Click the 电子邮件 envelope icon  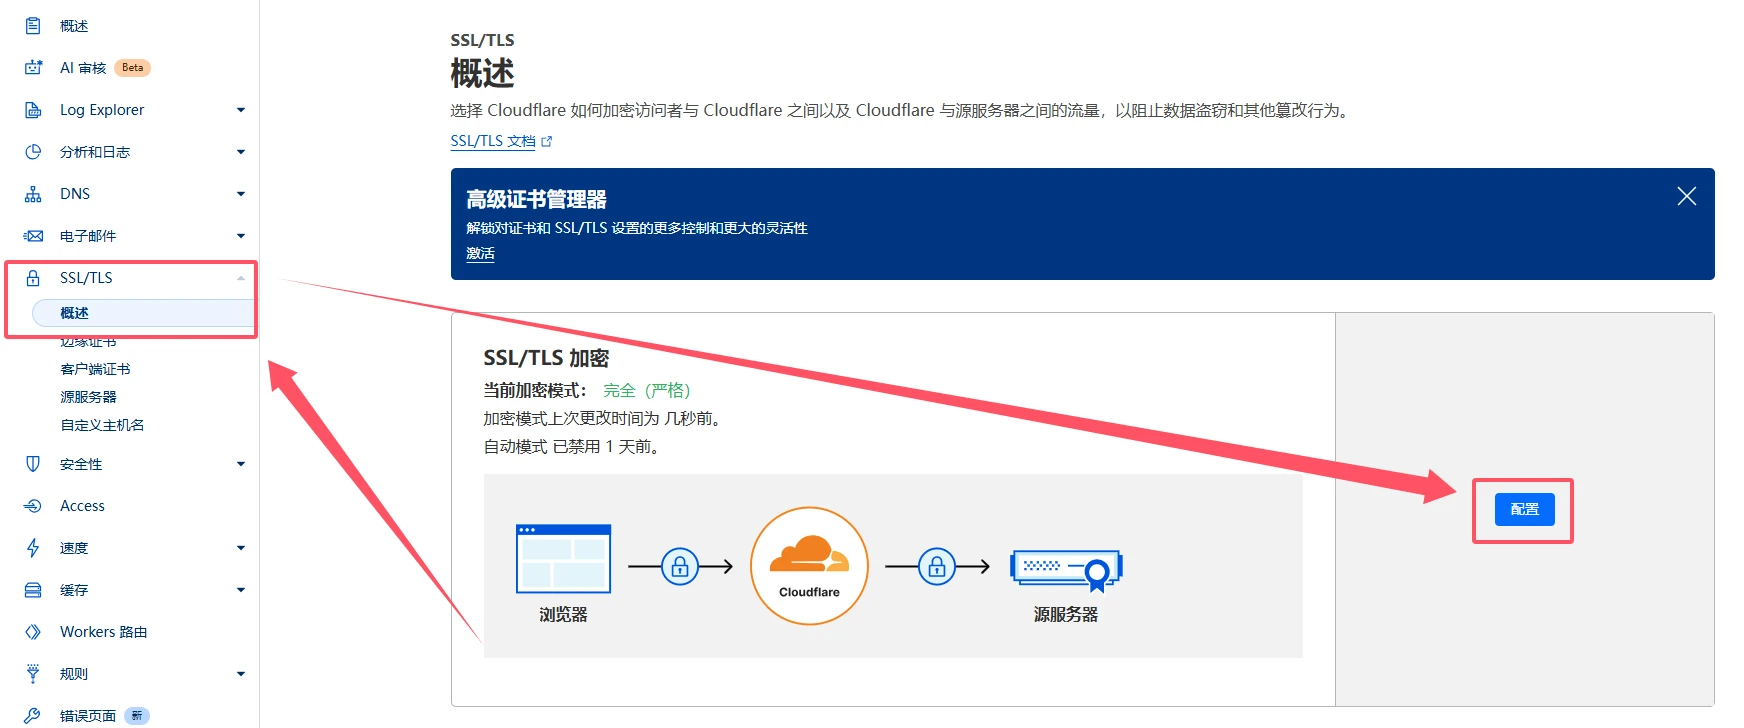pos(33,236)
